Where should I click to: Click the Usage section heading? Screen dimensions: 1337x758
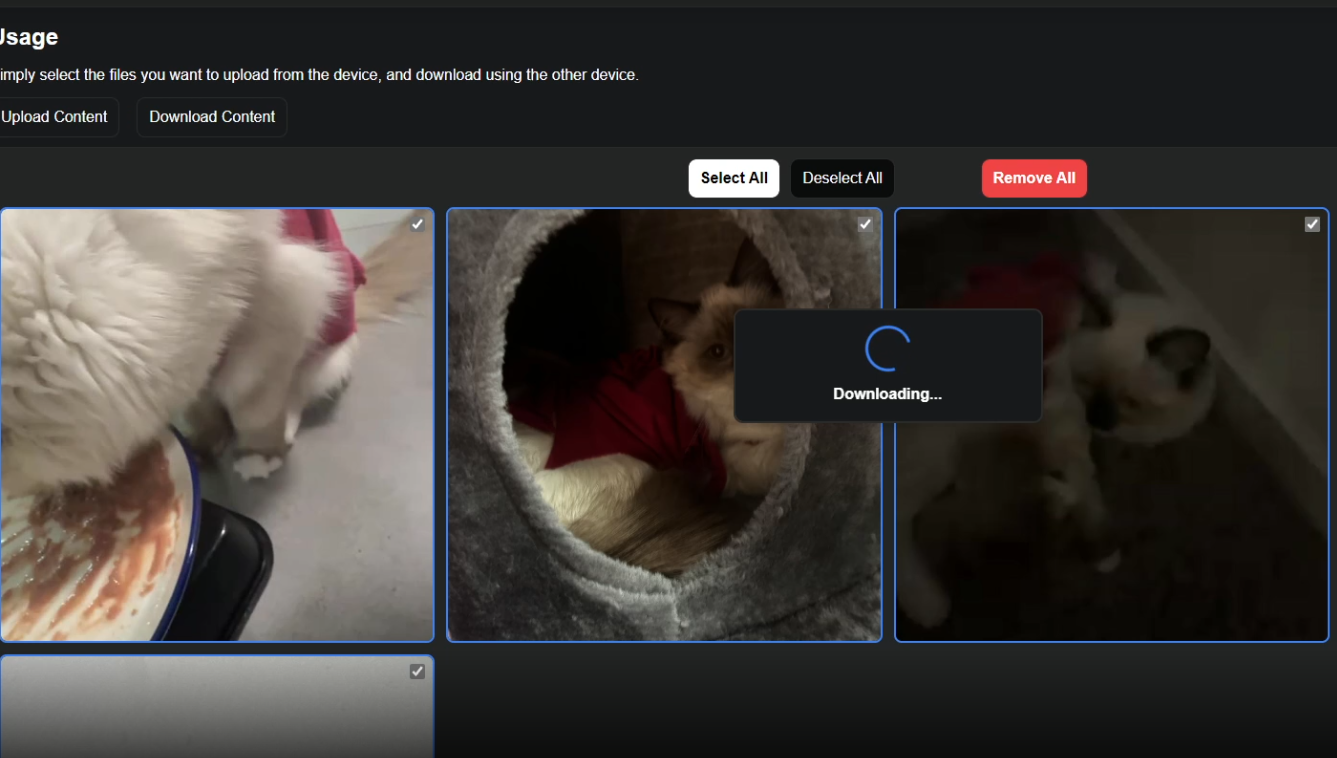pyautogui.click(x=28, y=37)
